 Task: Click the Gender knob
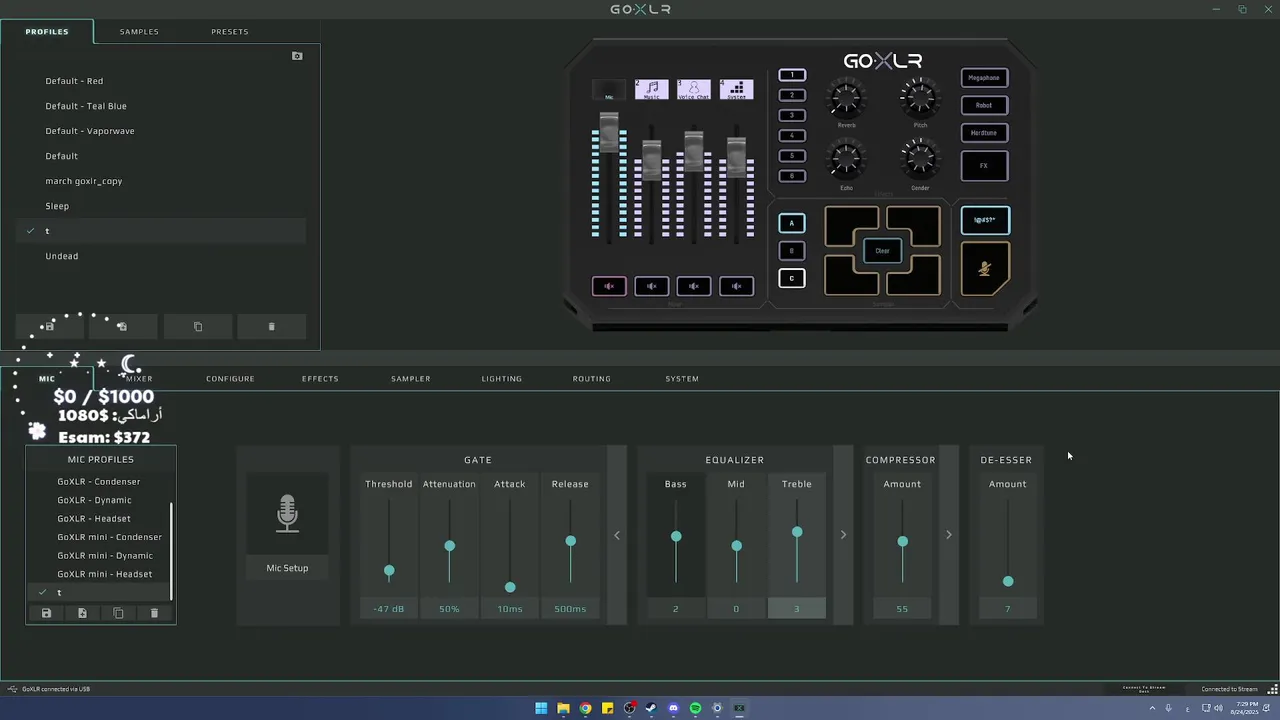tap(920, 160)
